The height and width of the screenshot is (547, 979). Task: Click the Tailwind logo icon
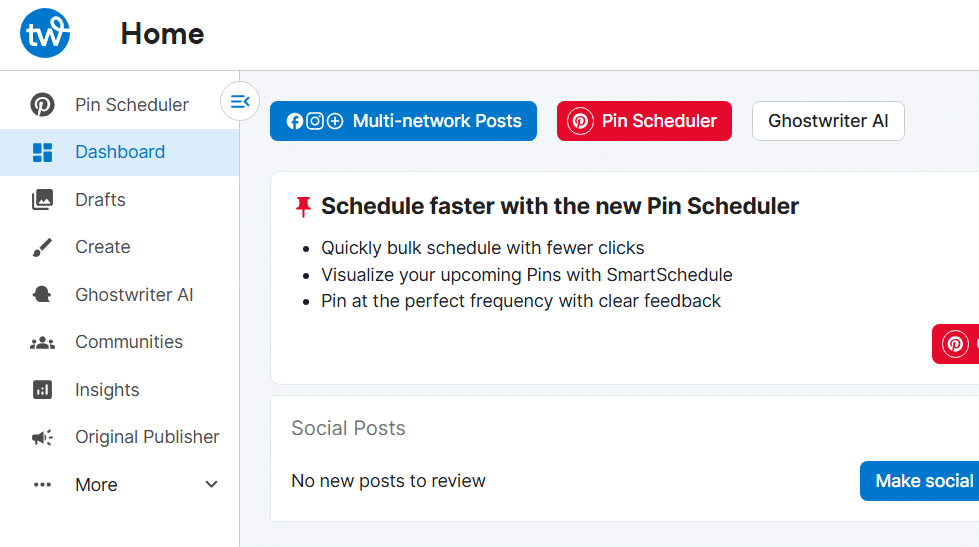tap(45, 33)
